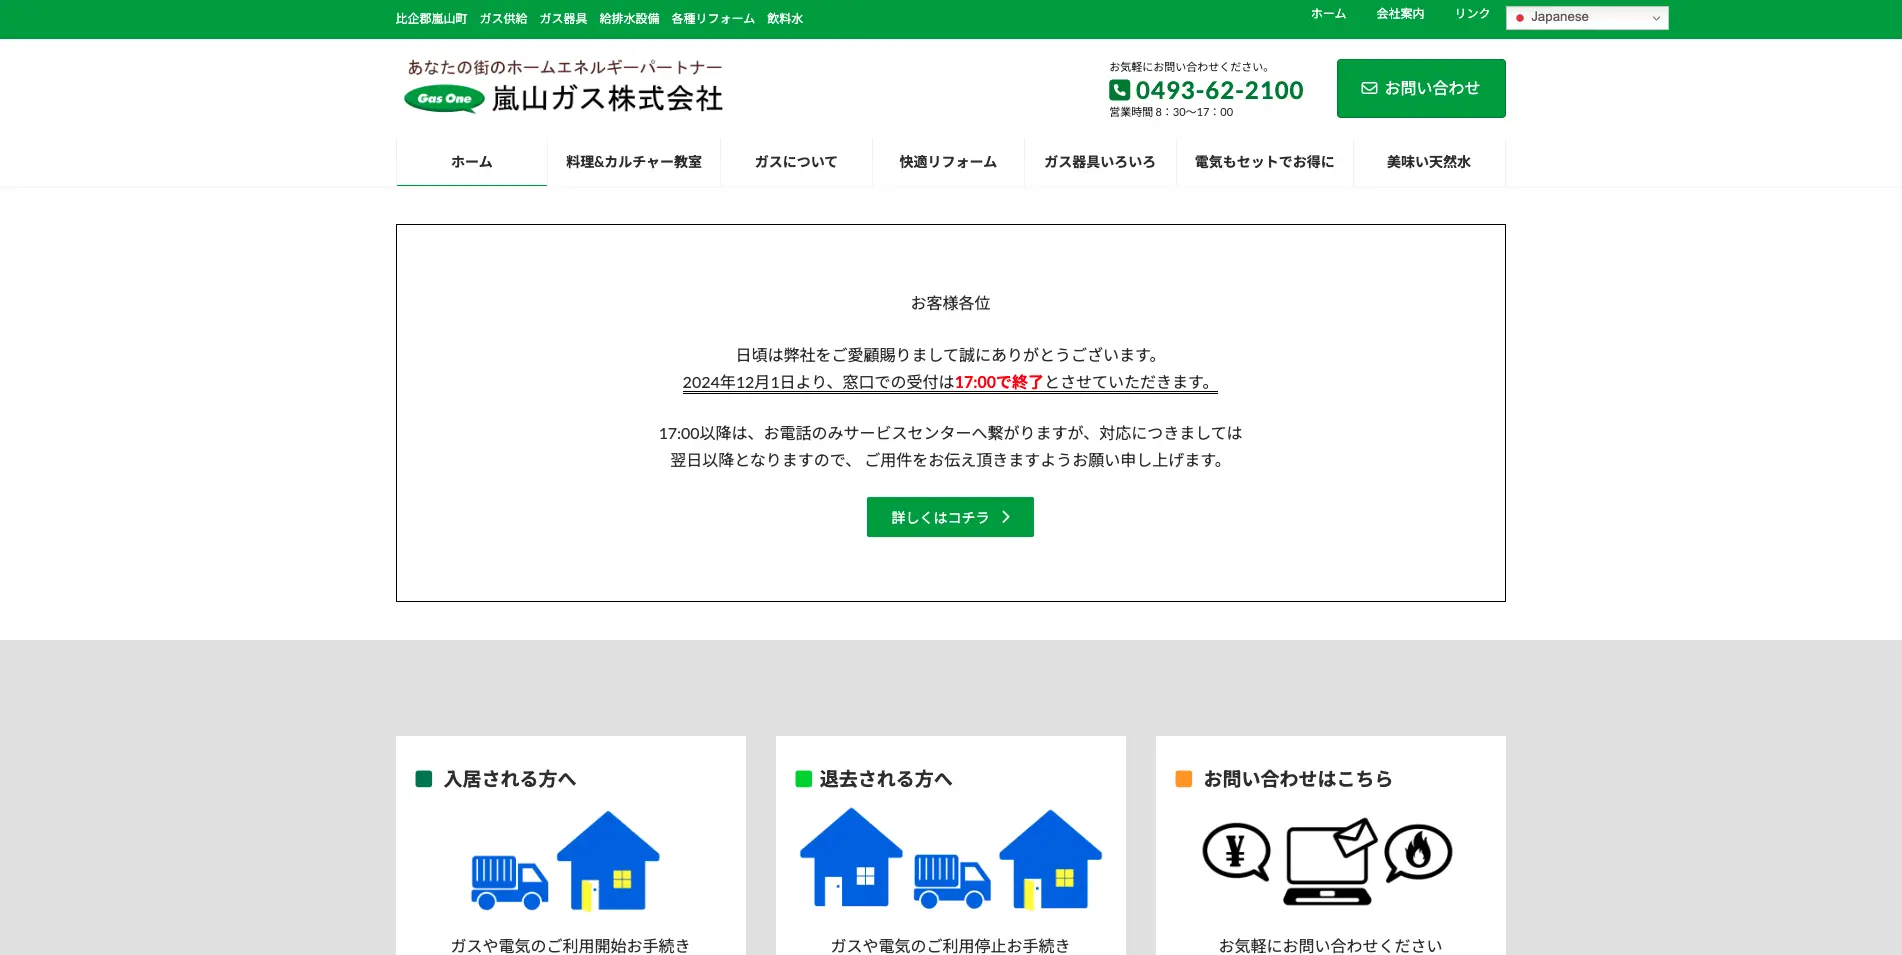The height and width of the screenshot is (955, 1902).
Task: Open the Japanese language dropdown
Action: click(1587, 17)
